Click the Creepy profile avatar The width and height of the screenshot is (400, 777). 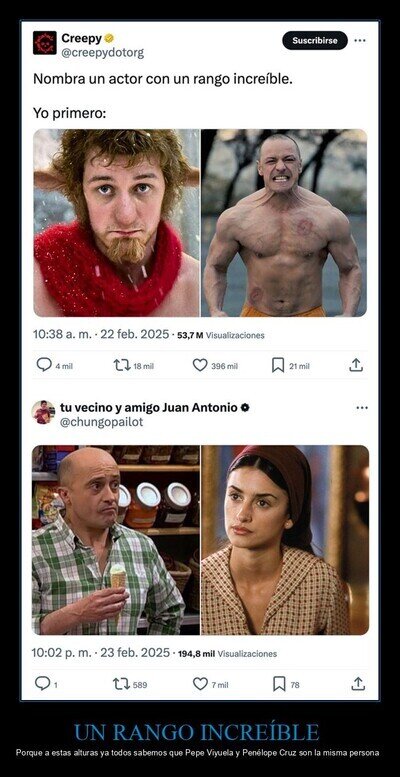coord(45,43)
